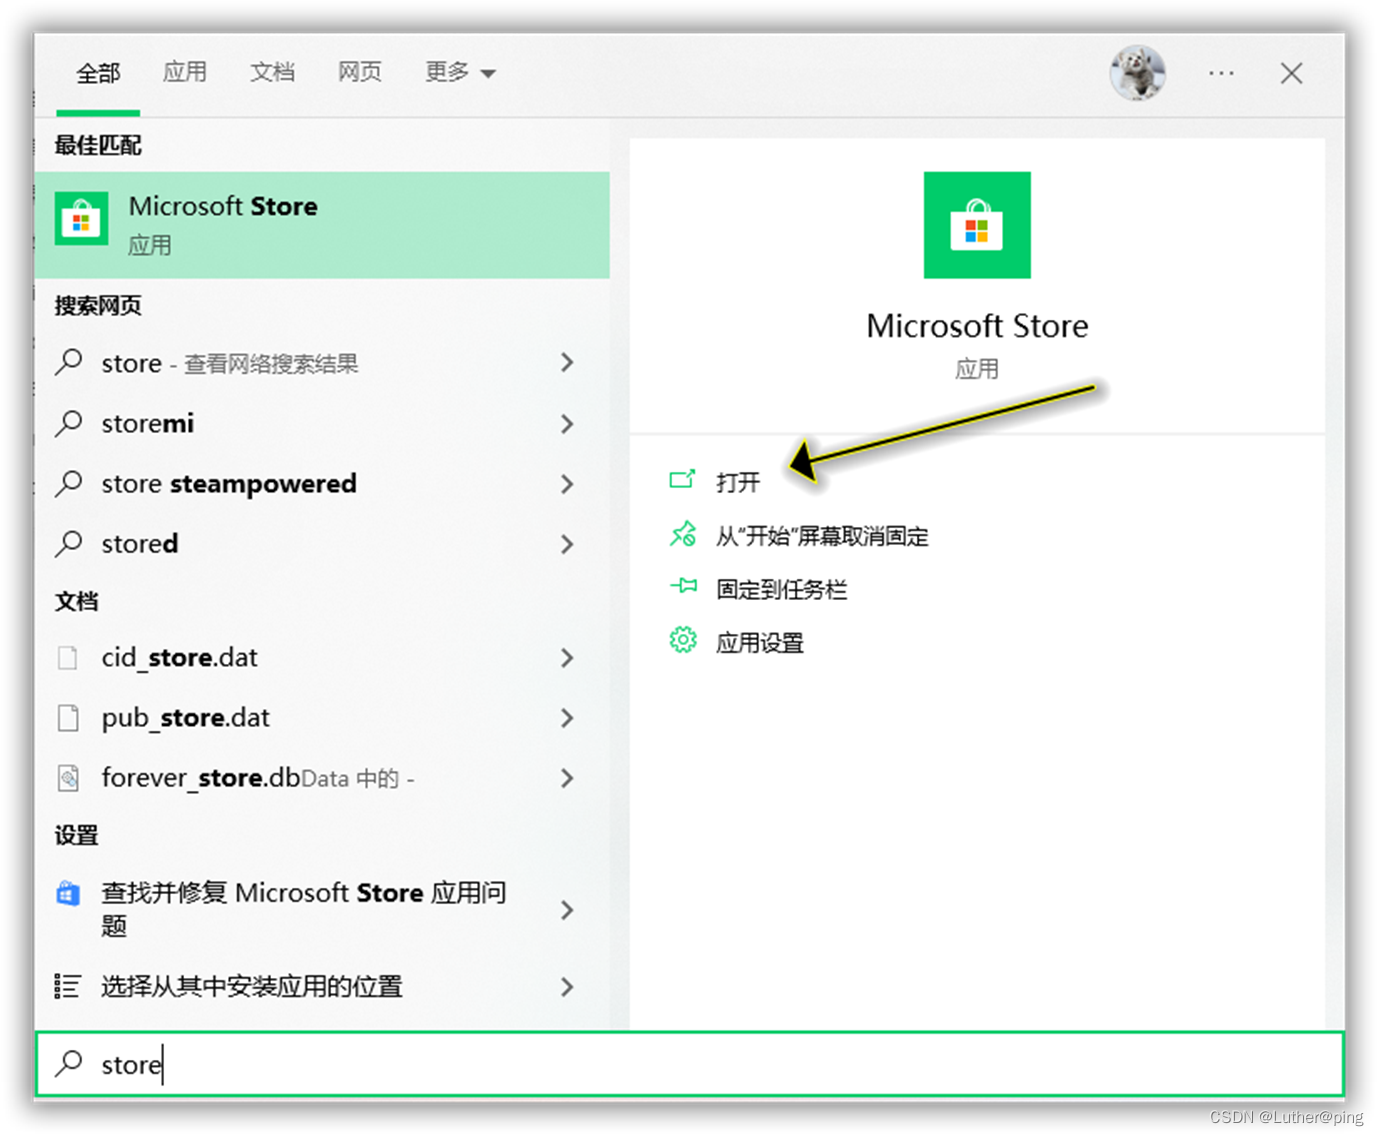This screenshot has height=1136, width=1379.
Task: Click the search icon beside 'store steampowered'
Action: (x=69, y=483)
